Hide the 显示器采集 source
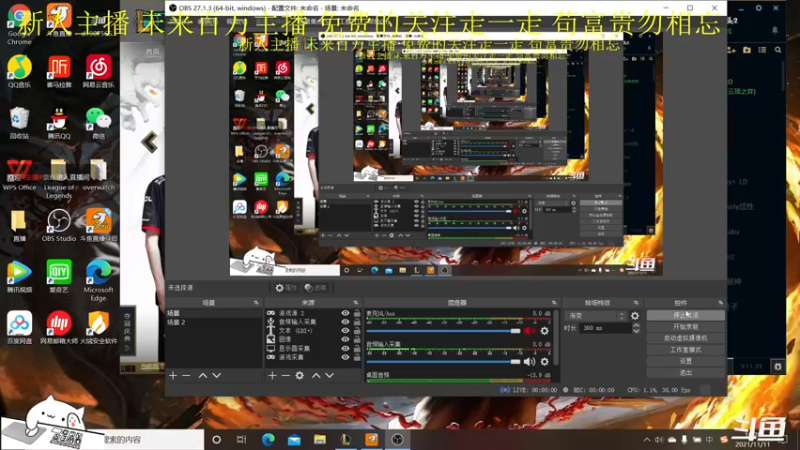The width and height of the screenshot is (800, 450). (x=345, y=348)
